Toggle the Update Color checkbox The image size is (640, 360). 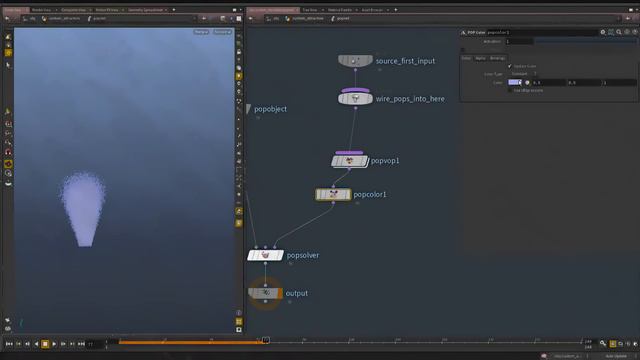[x=510, y=66]
